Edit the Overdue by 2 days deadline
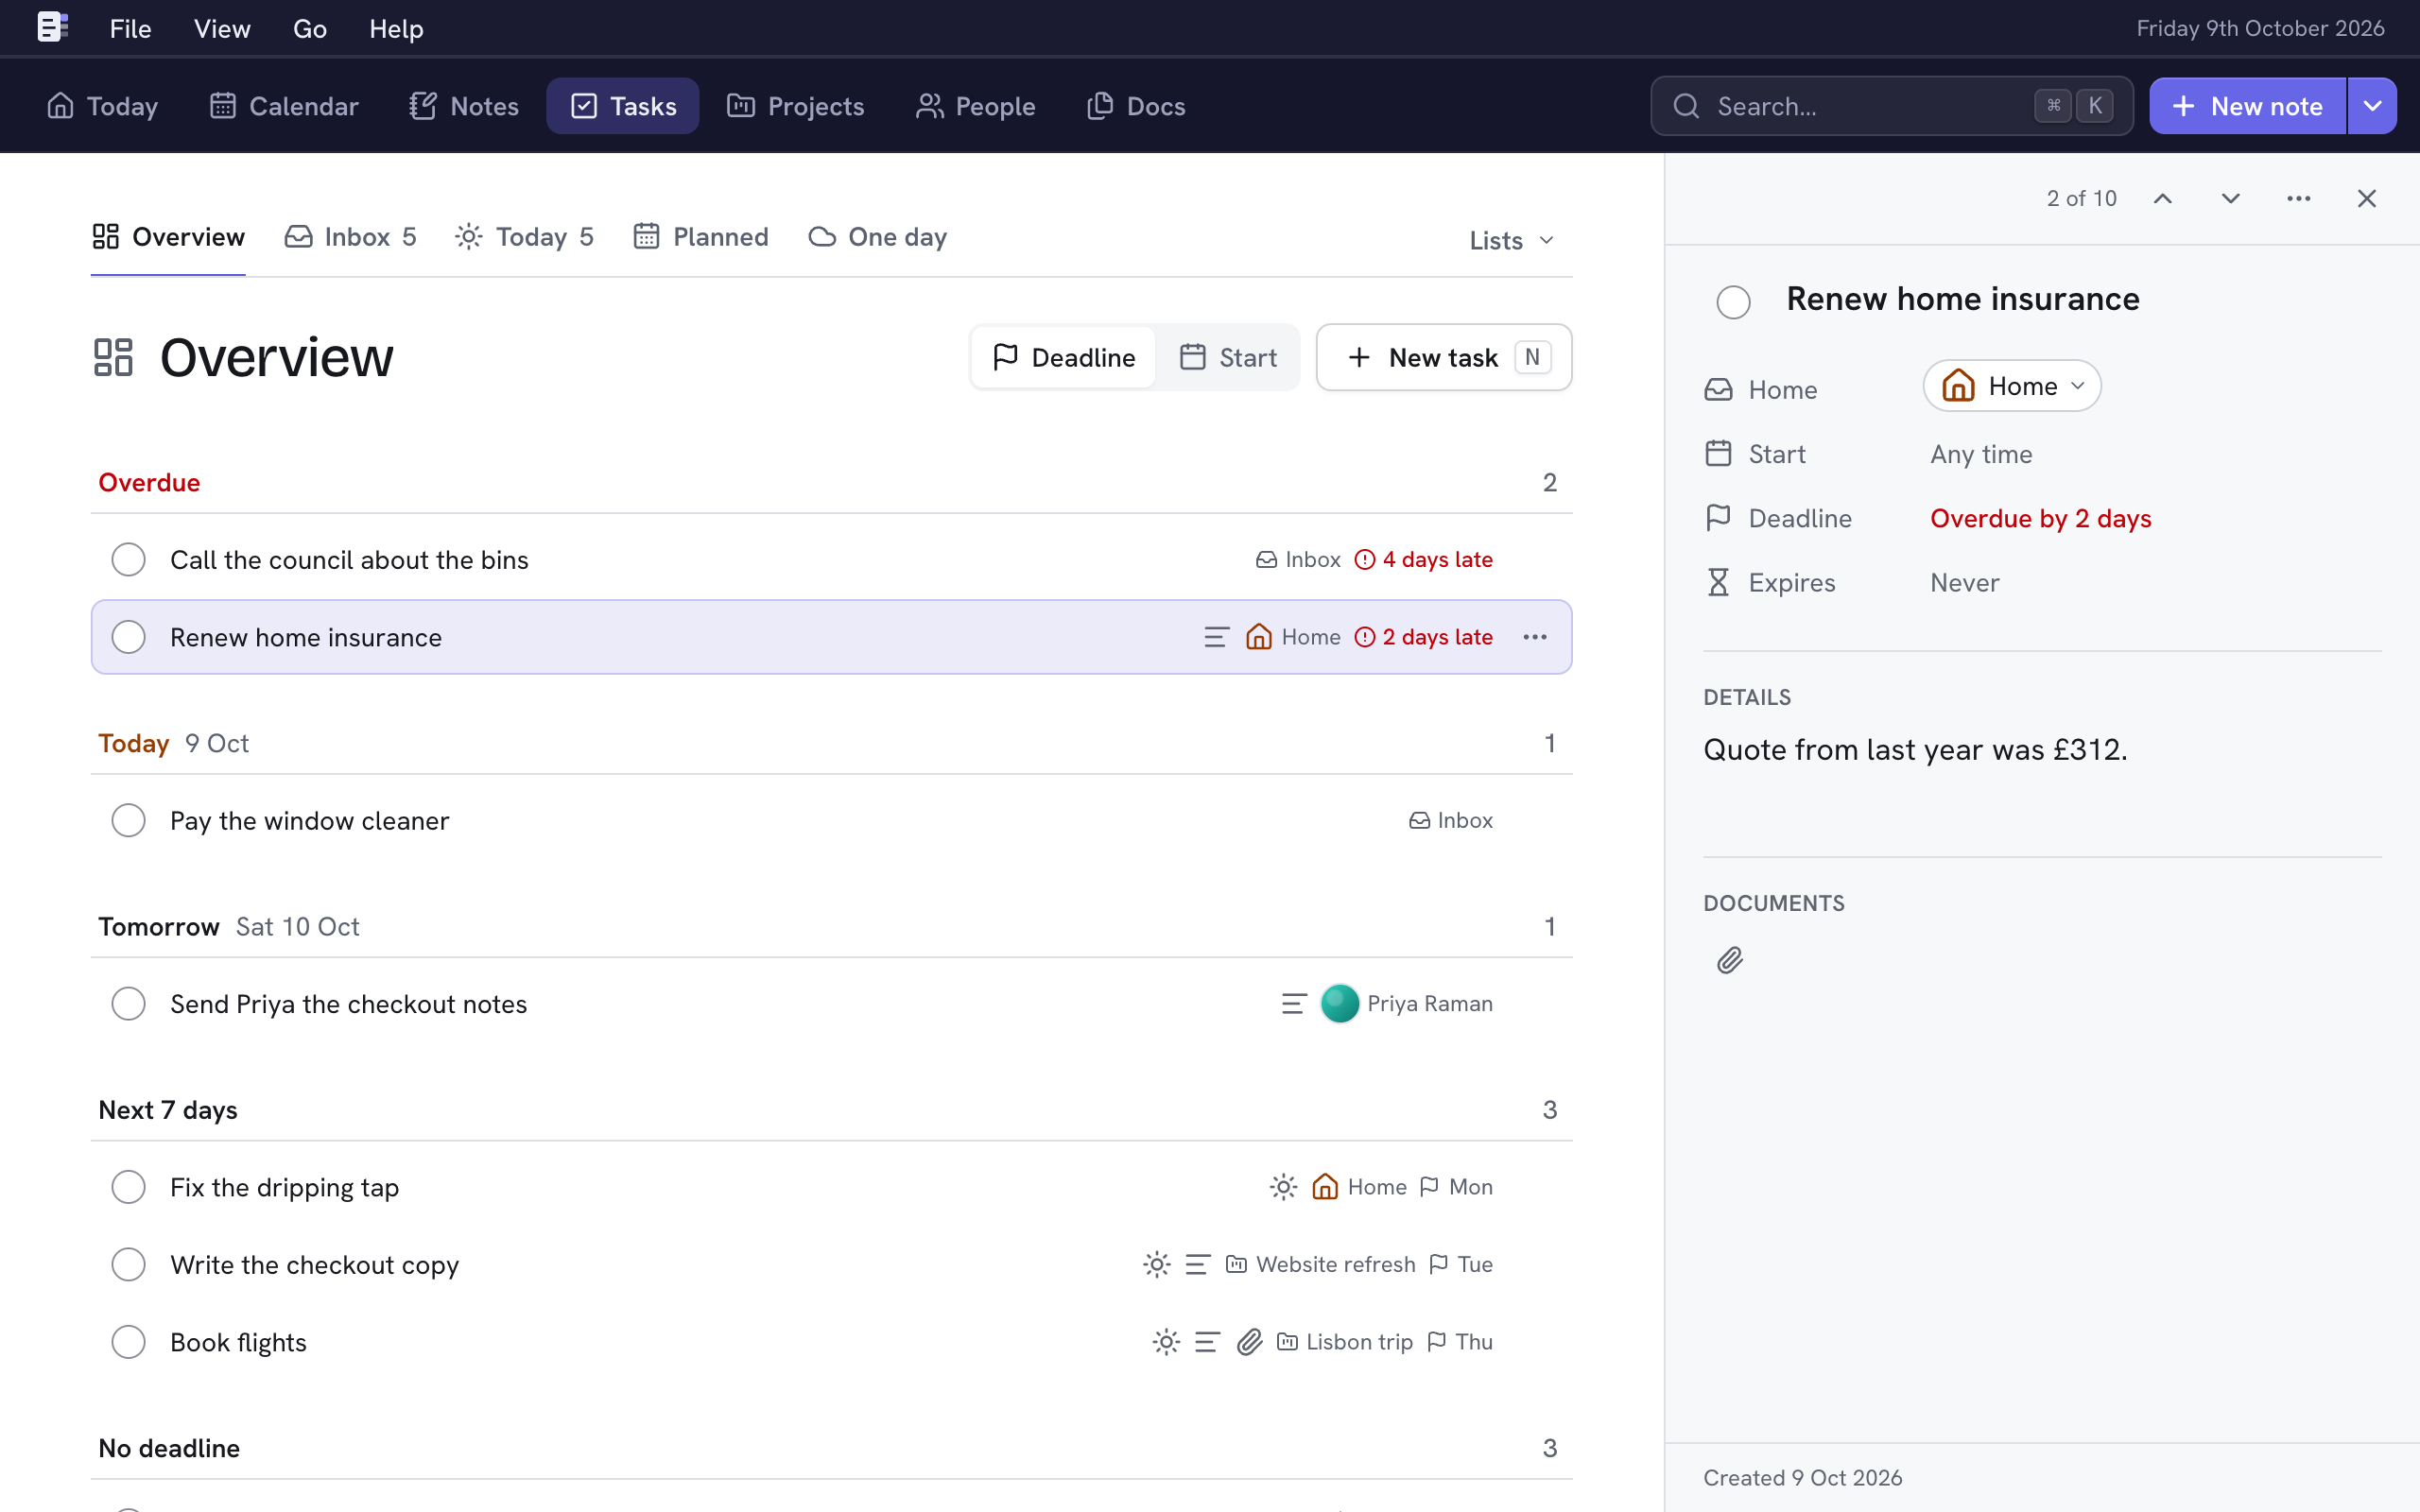The image size is (2420, 1512). coord(2040,518)
